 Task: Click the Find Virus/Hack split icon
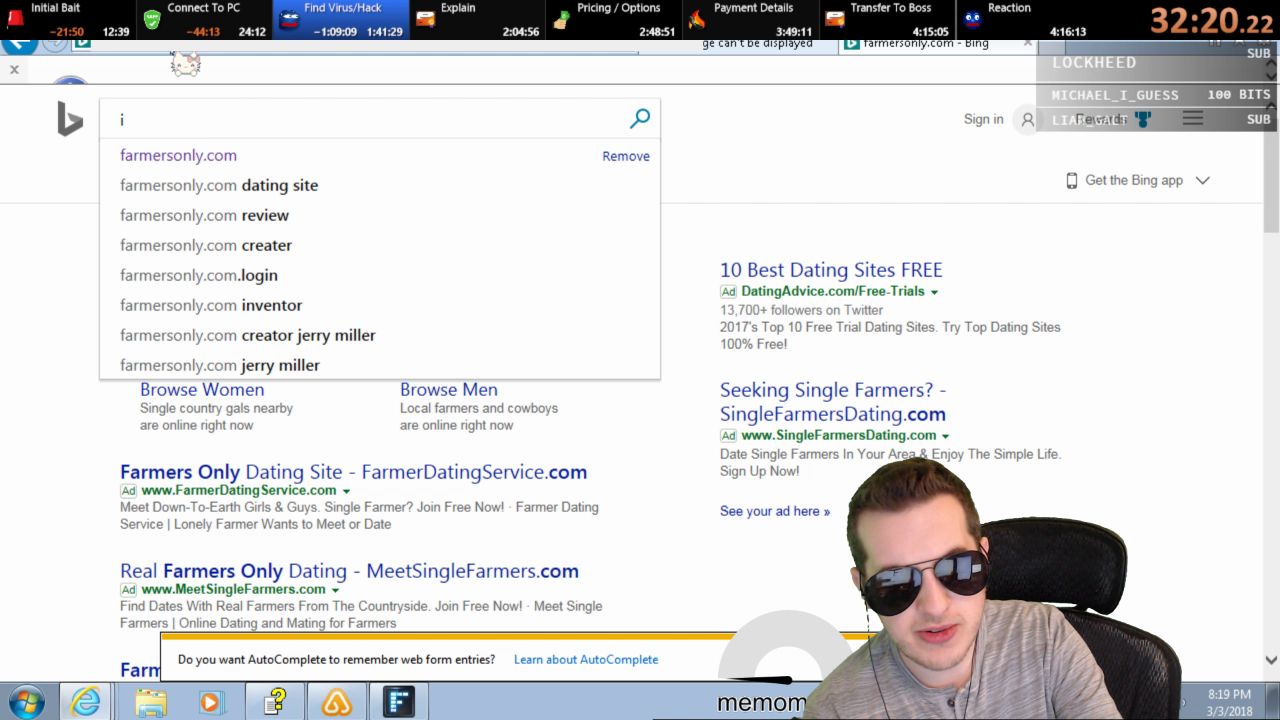289,19
